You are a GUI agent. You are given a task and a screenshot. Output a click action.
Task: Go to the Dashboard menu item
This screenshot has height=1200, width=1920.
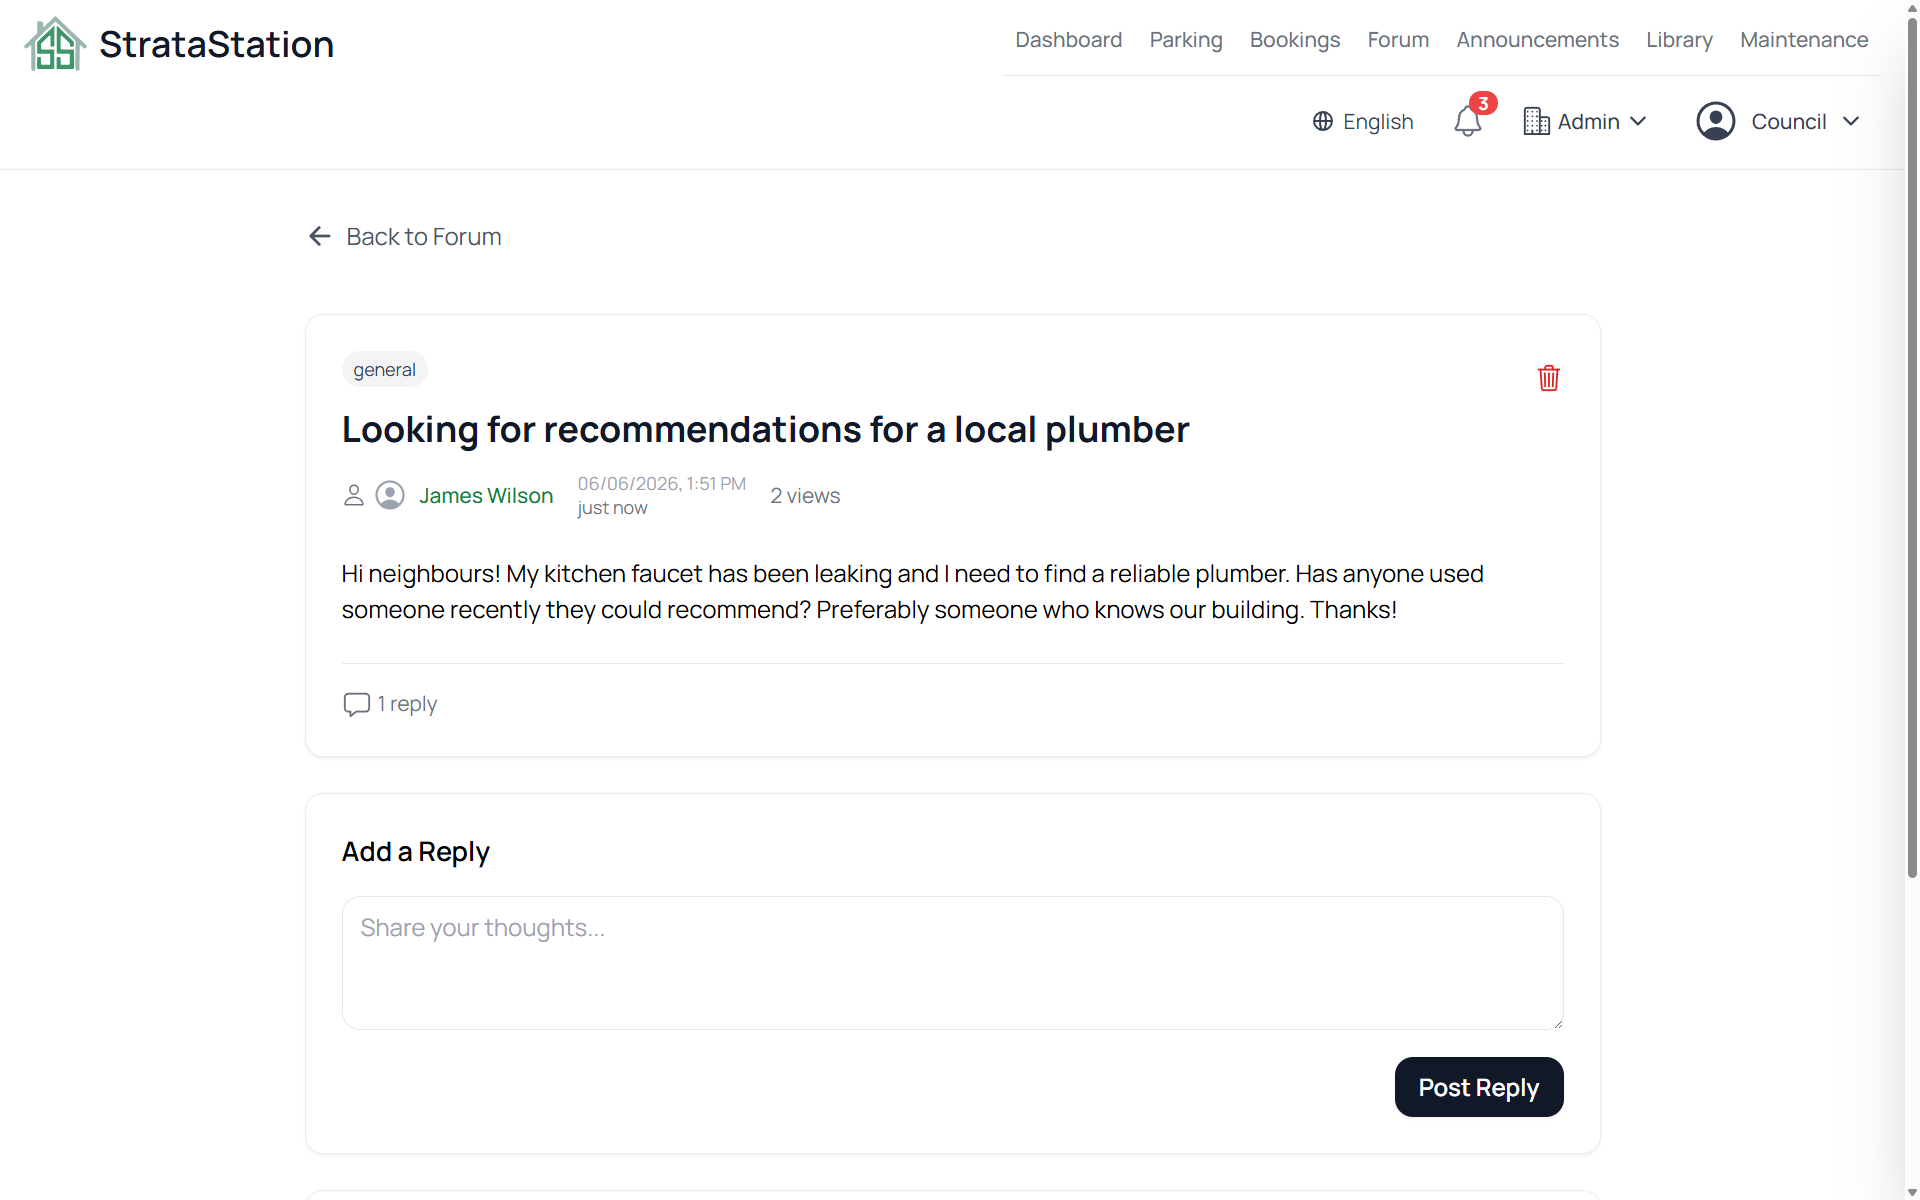1068,40
